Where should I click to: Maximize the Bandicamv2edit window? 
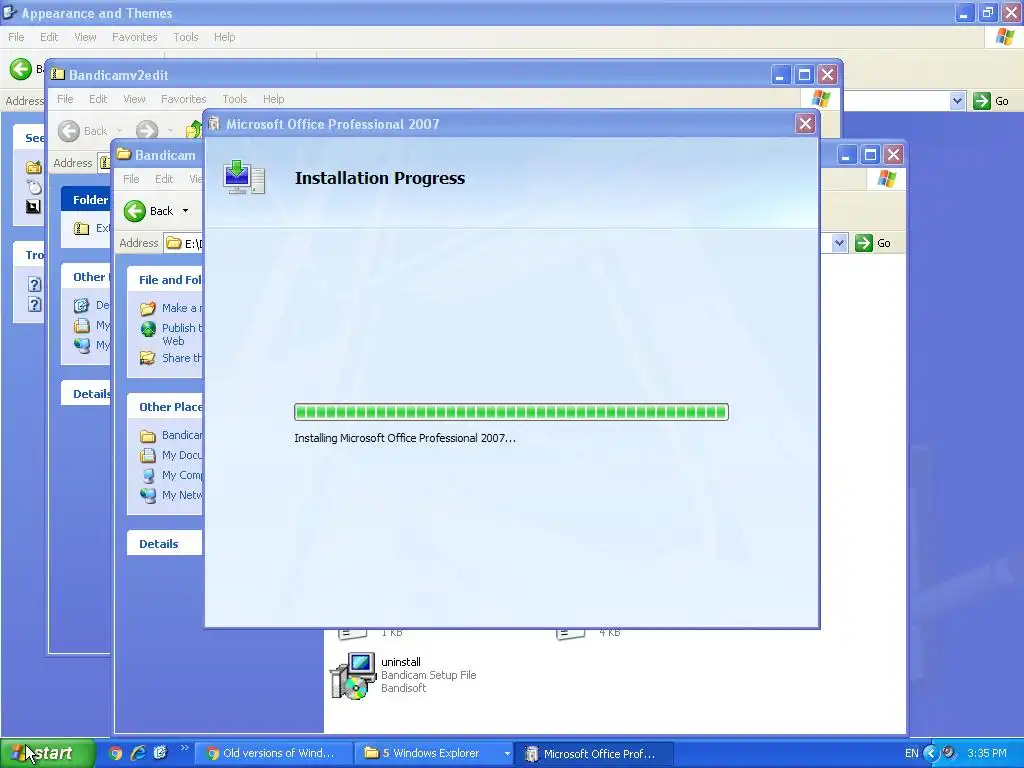(805, 75)
